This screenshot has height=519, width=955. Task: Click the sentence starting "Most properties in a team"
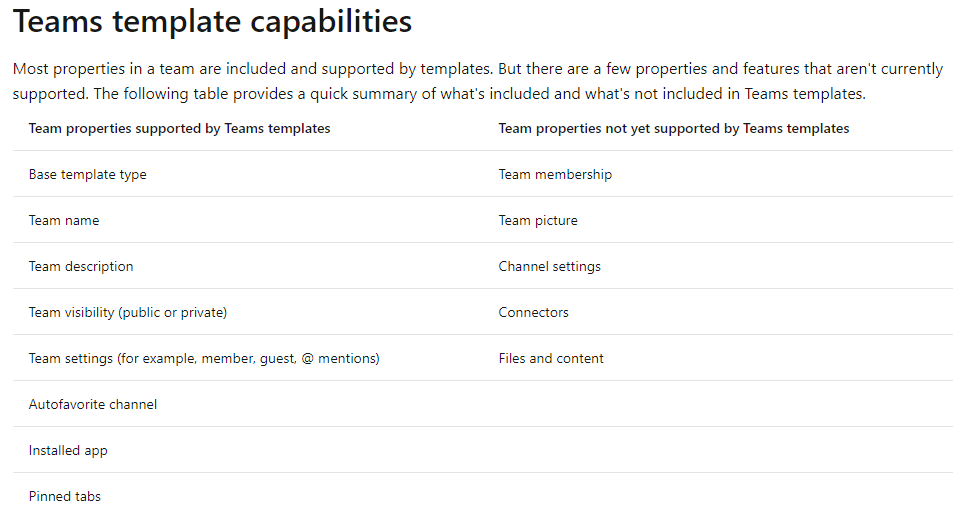pyautogui.click(x=250, y=69)
